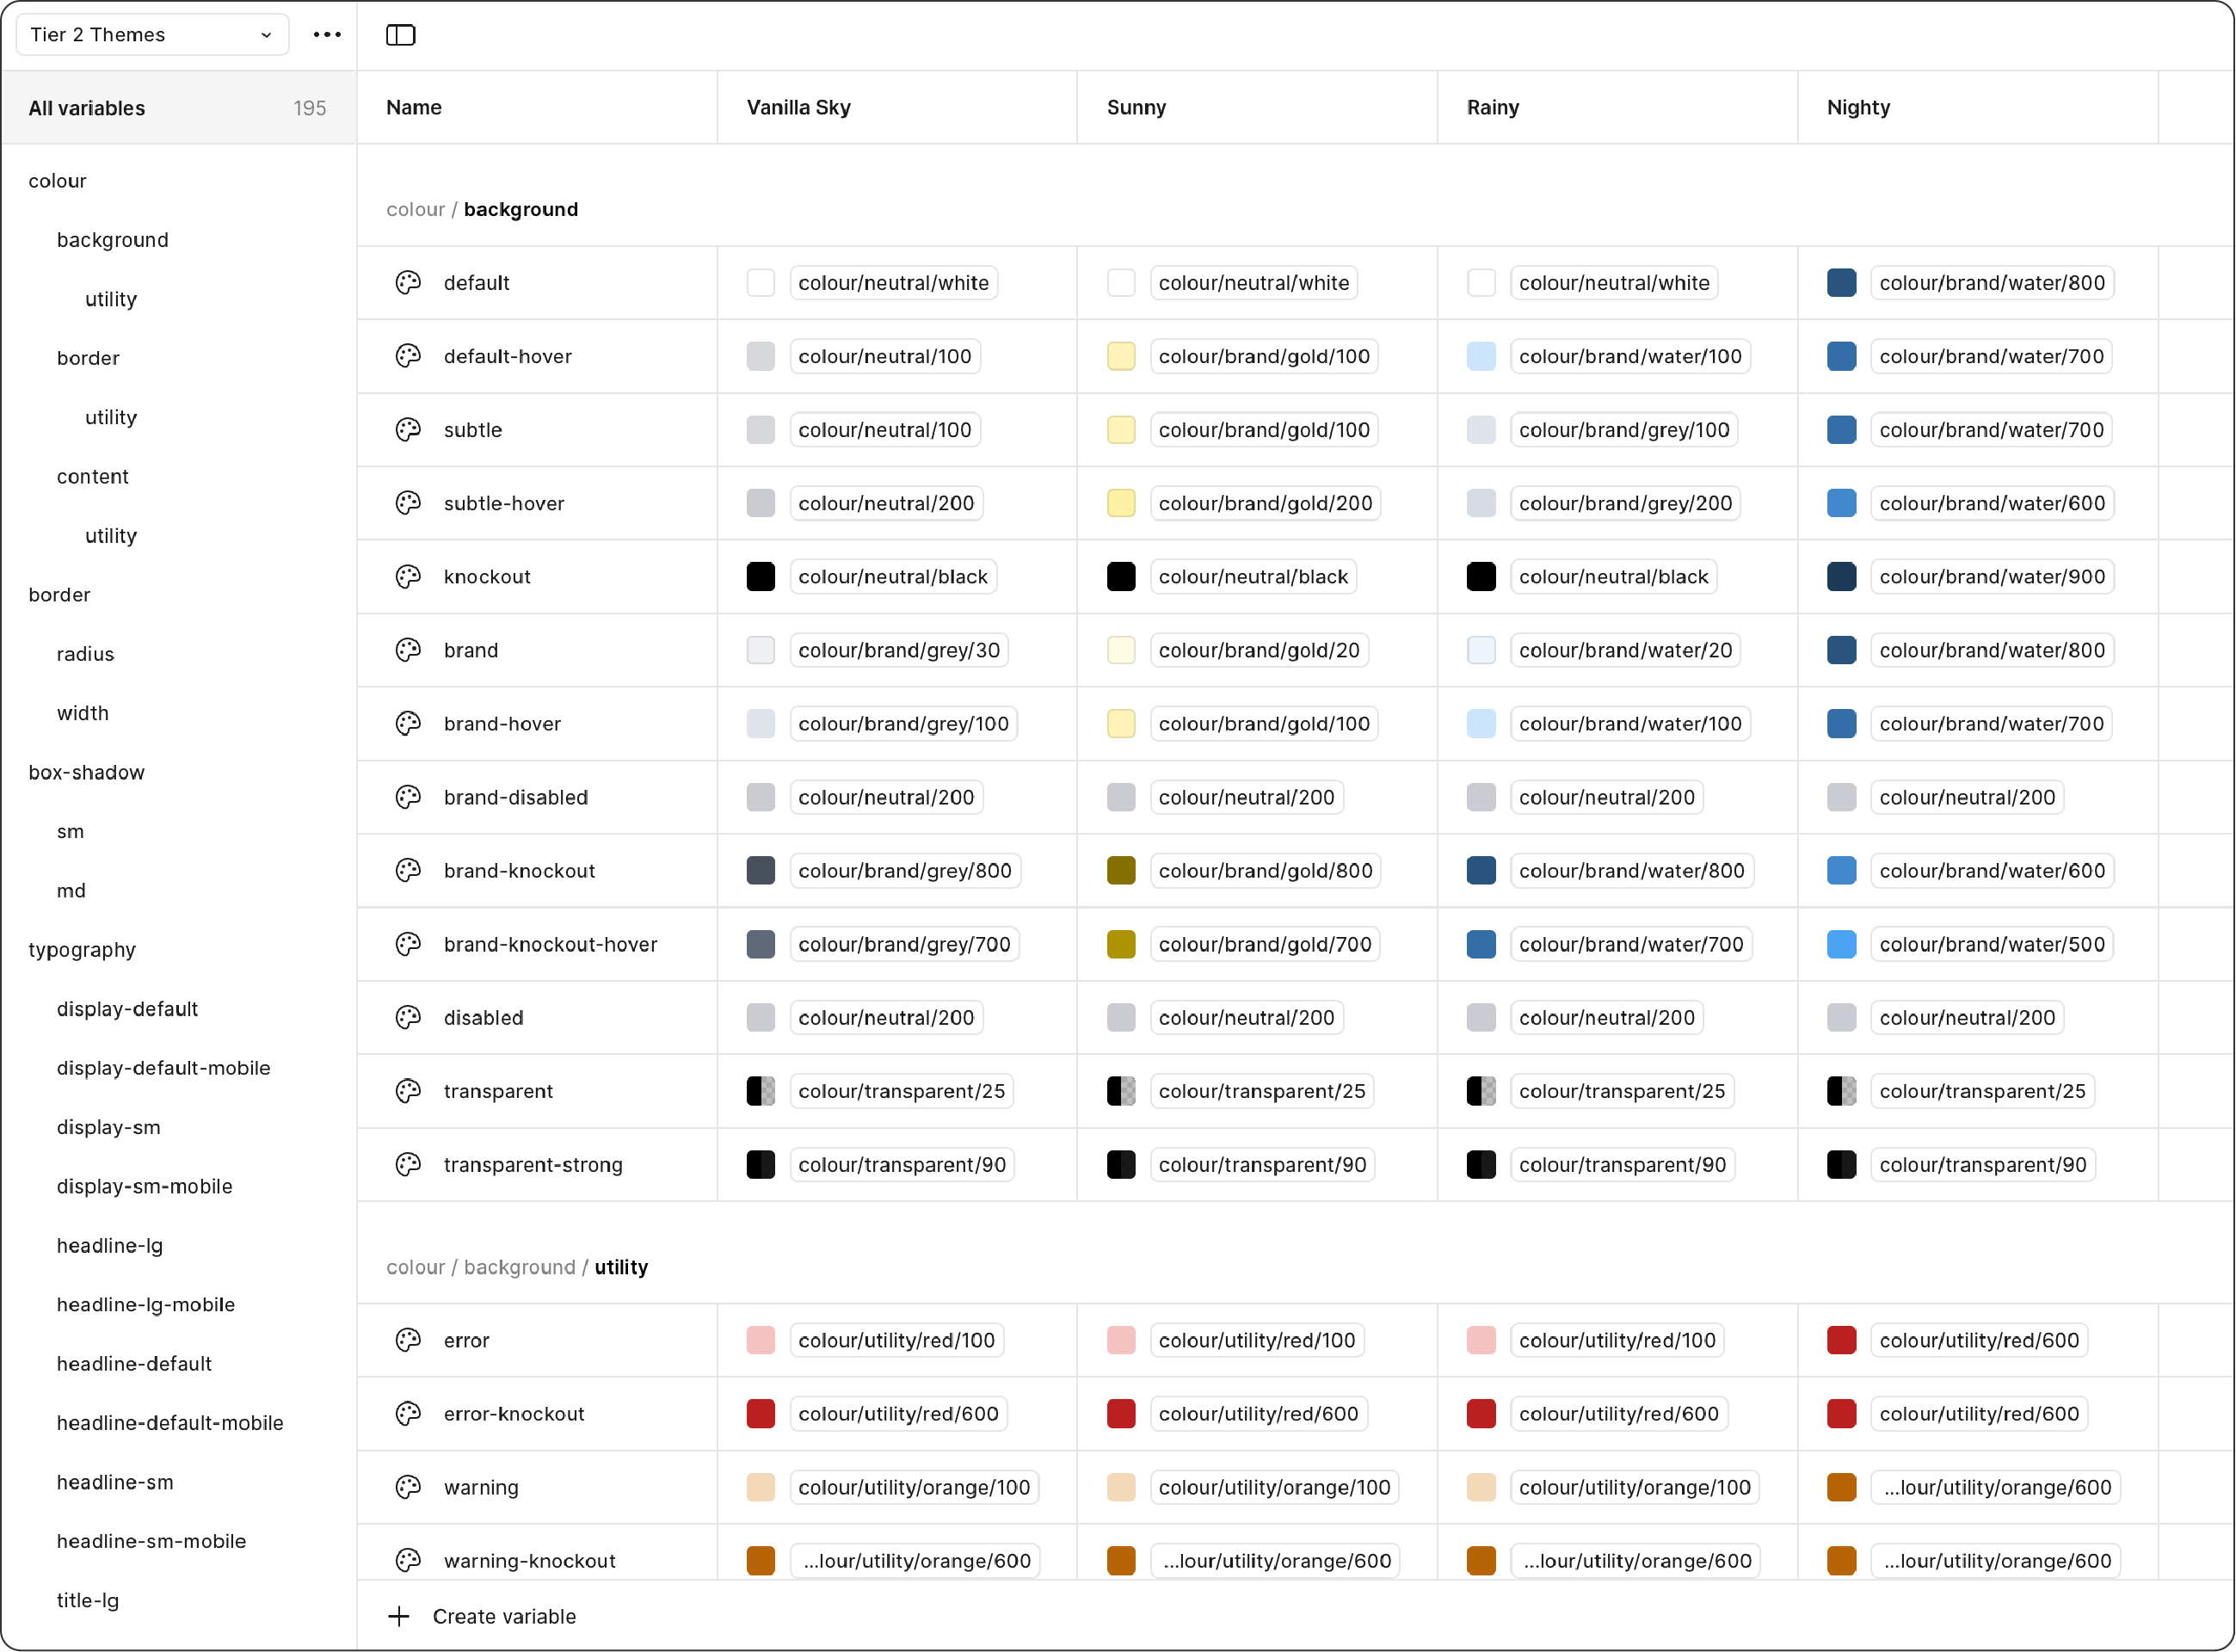This screenshot has height=1652, width=2236.
Task: Select radius under the border group
Action: [x=85, y=653]
